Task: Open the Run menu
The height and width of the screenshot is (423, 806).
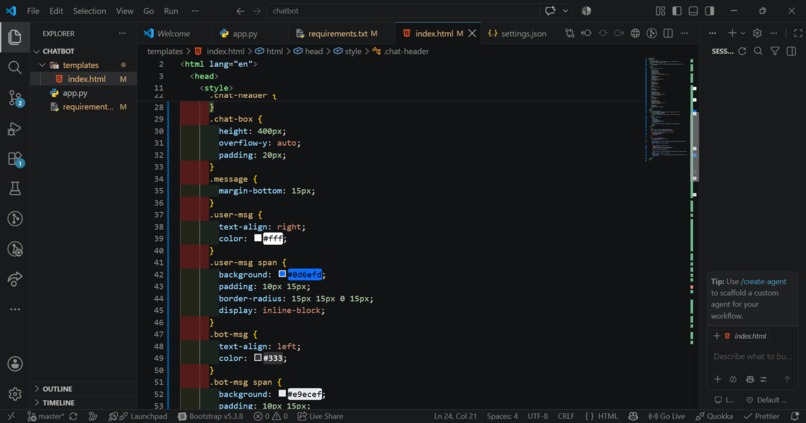Action: click(x=171, y=11)
